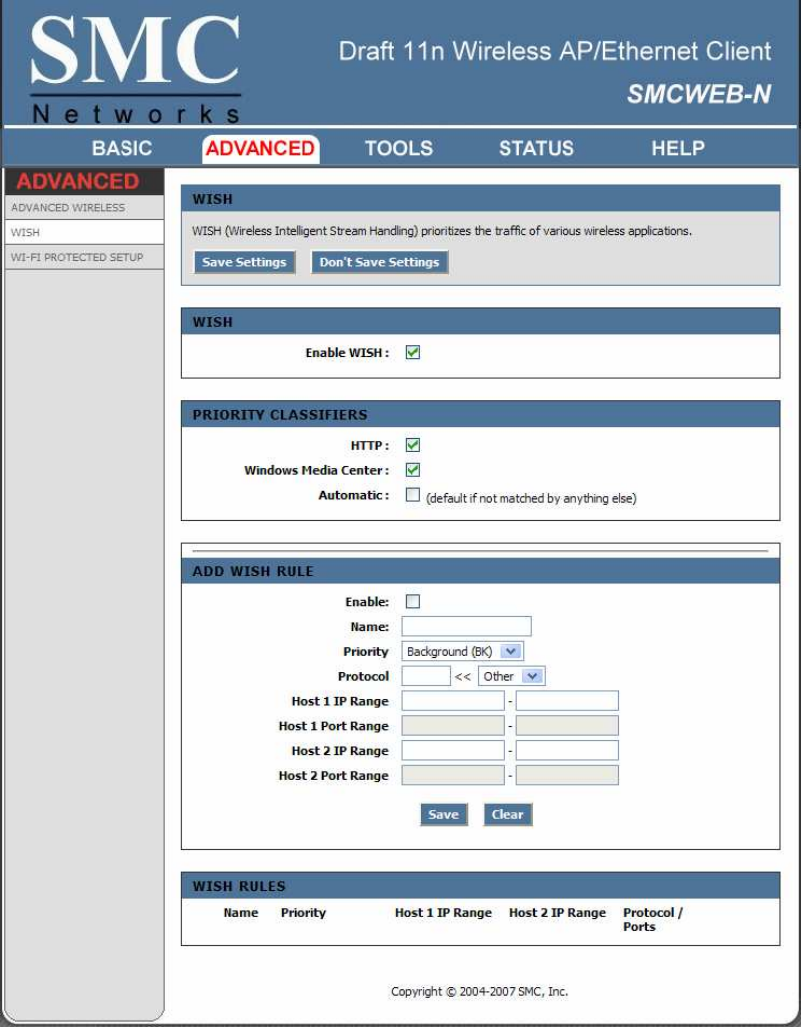Click the Protocol number input field

coord(426,676)
